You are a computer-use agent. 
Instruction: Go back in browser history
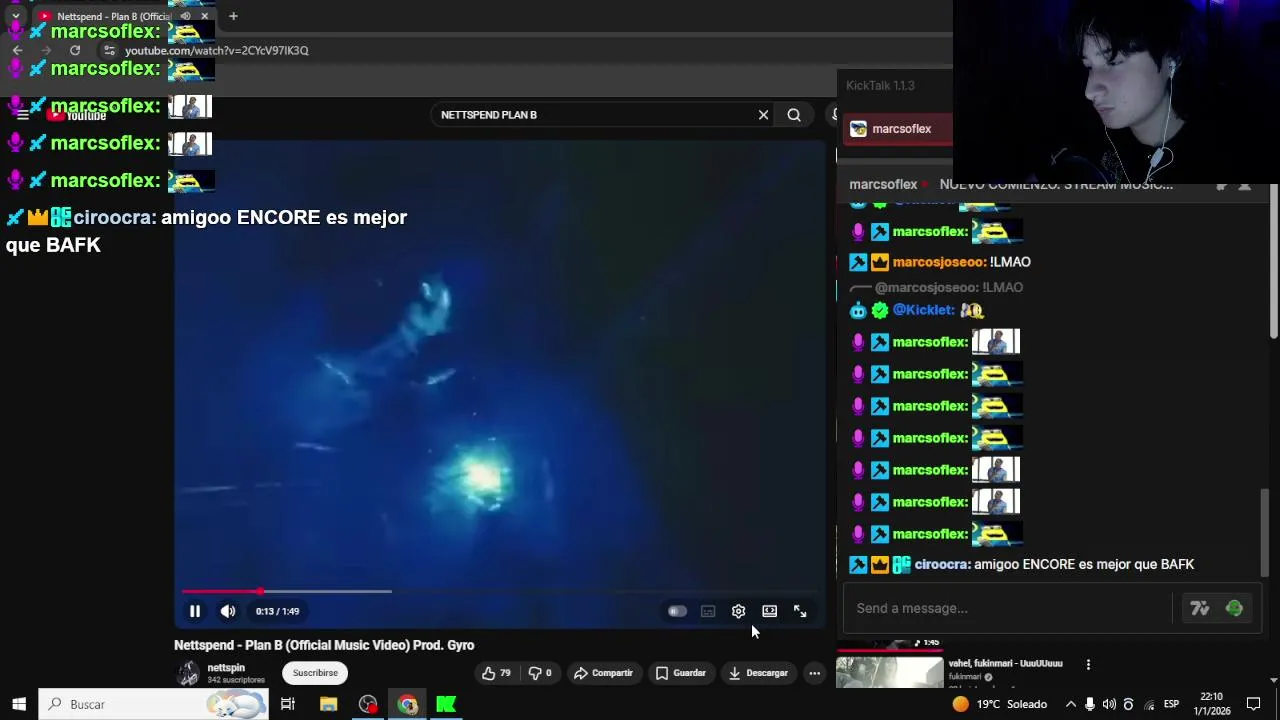pos(17,50)
